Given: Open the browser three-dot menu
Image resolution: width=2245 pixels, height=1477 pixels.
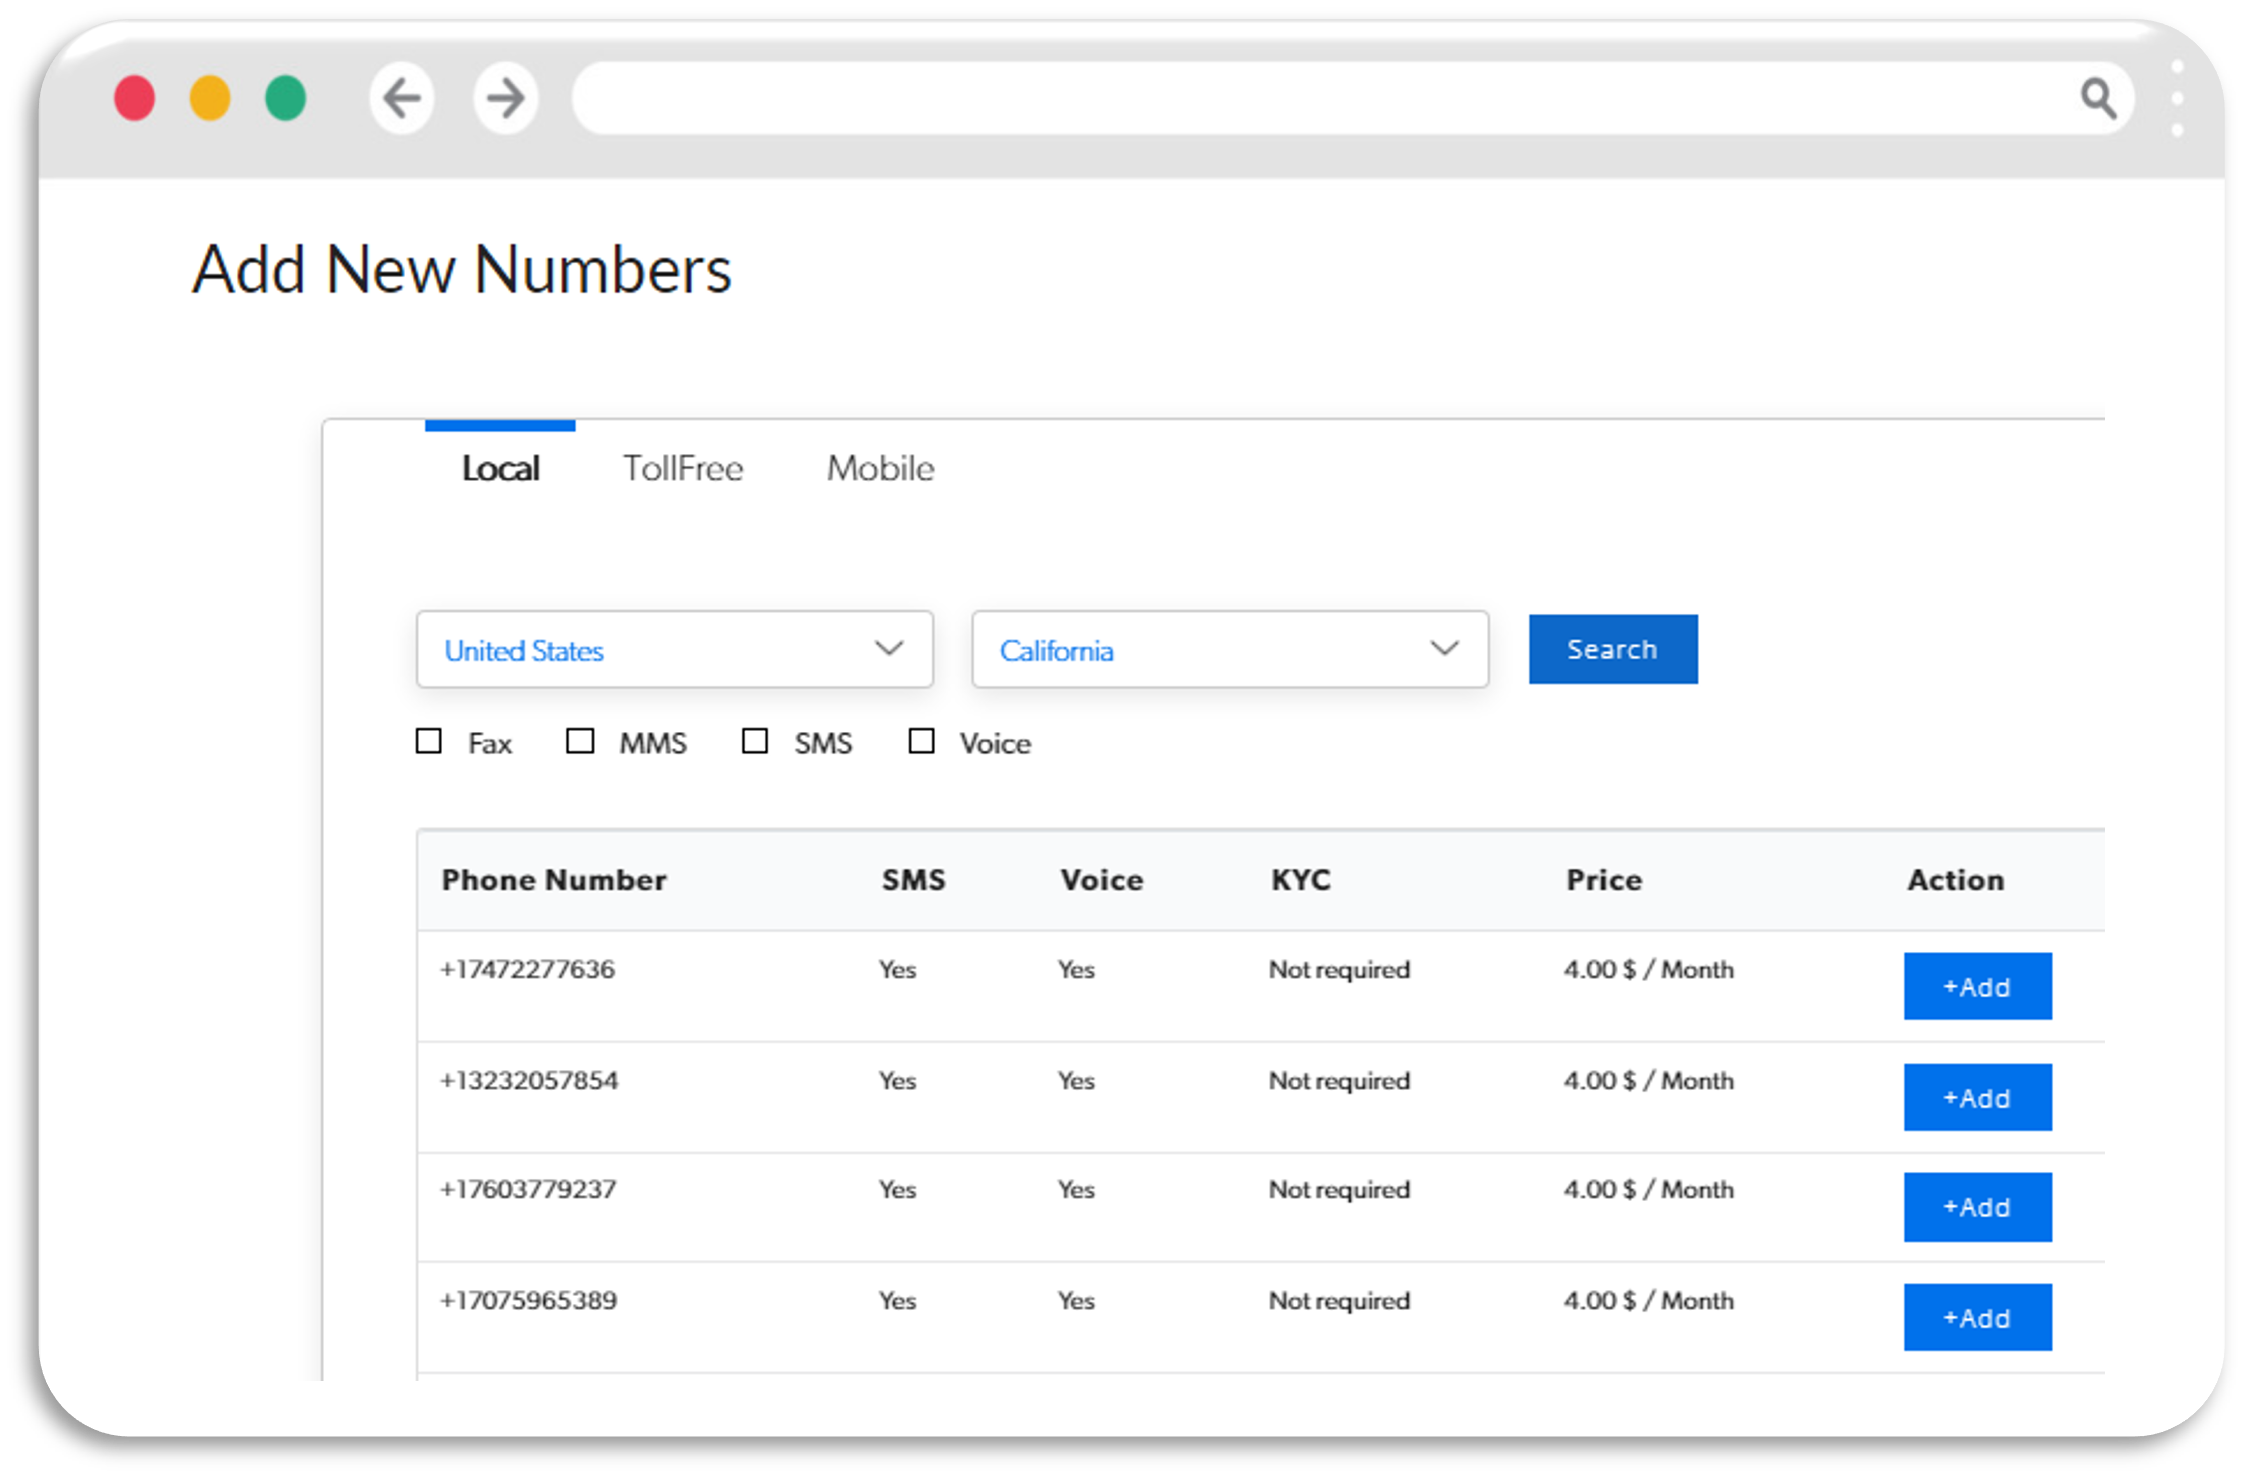Looking at the screenshot, I should [2177, 98].
